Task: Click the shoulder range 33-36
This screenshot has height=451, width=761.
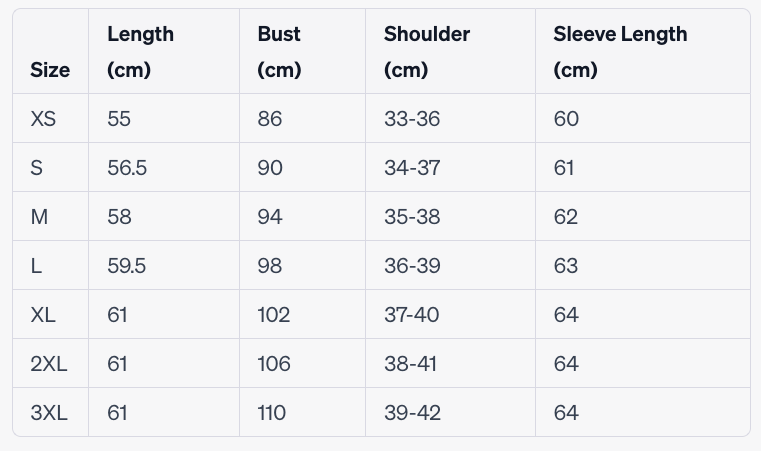Action: pos(412,119)
